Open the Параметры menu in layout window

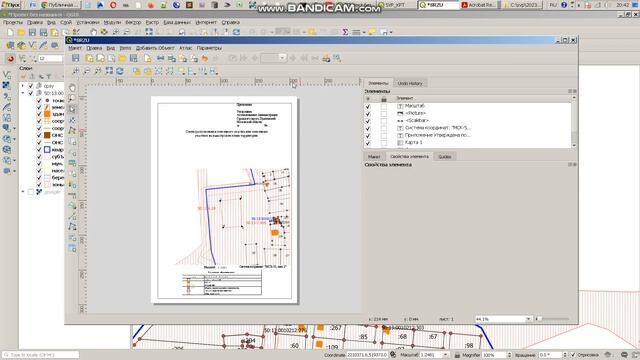coord(209,48)
